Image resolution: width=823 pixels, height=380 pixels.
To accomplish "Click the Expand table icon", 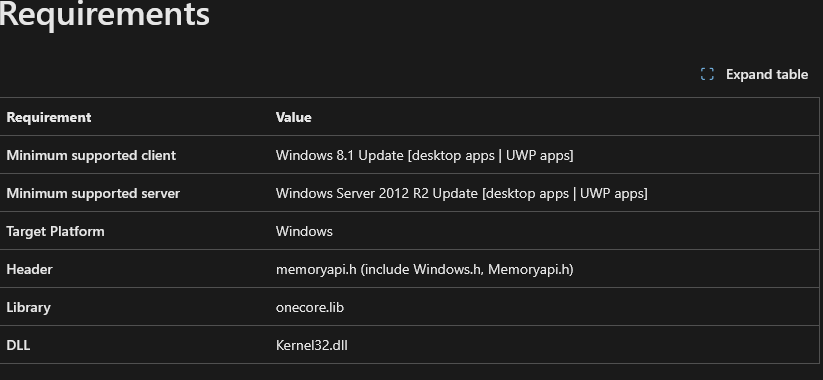I will pyautogui.click(x=707, y=75).
